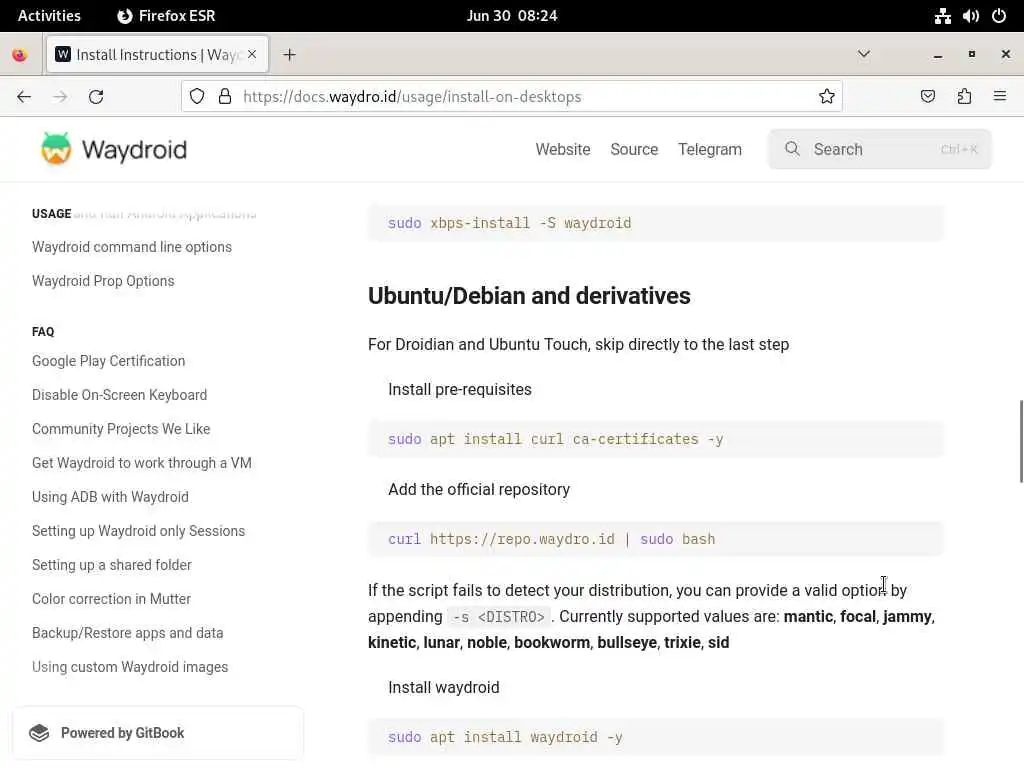Click the Powered by GitBook button
Screen dimensions: 1024x768
coord(158,733)
